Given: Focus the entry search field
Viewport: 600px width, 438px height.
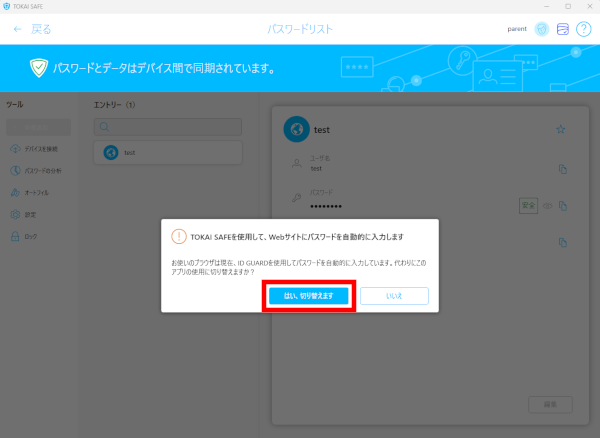Looking at the screenshot, I should point(168,127).
